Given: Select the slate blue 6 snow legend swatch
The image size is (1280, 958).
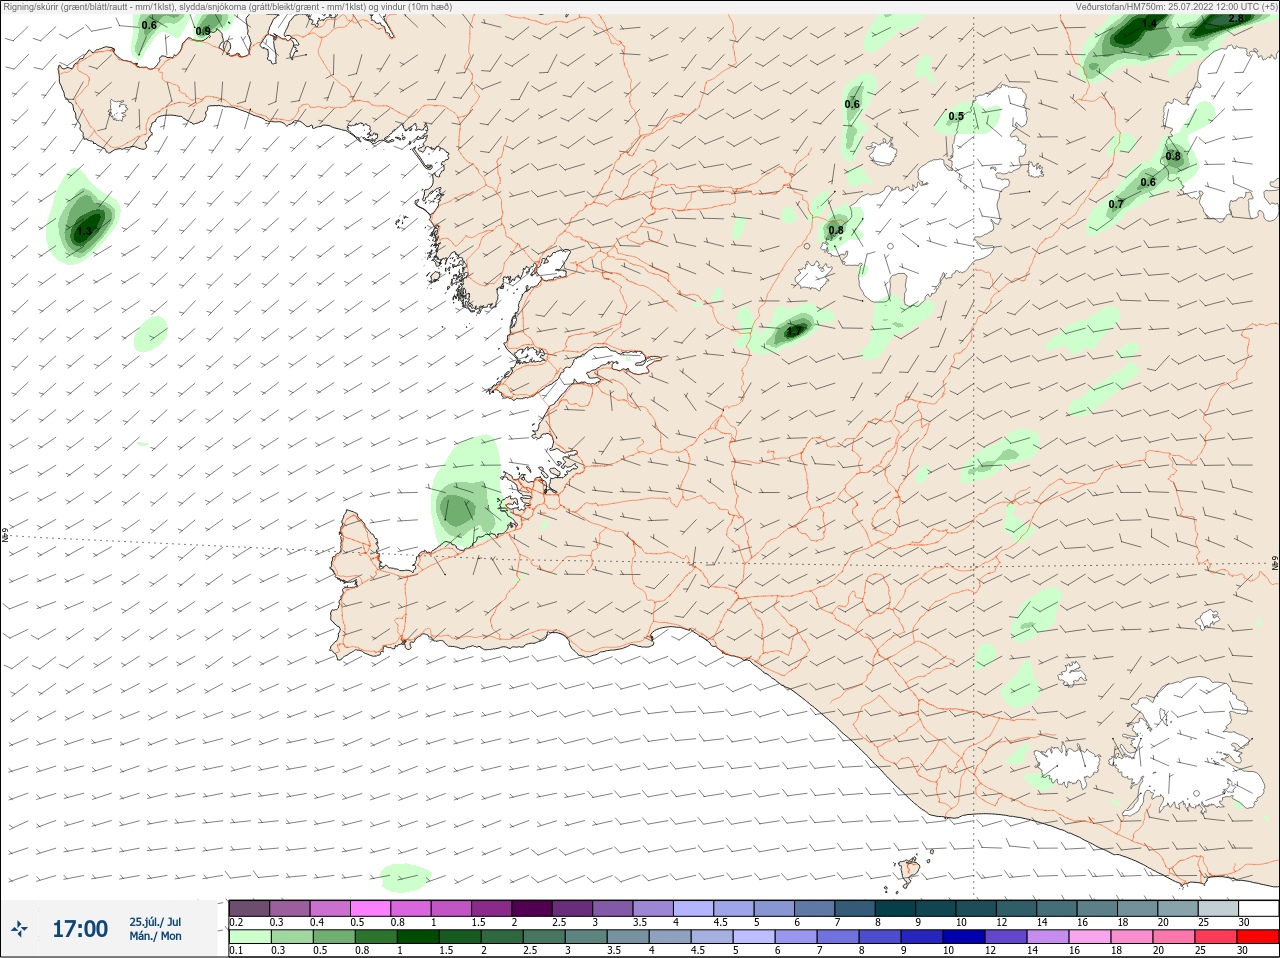Looking at the screenshot, I should click(814, 909).
